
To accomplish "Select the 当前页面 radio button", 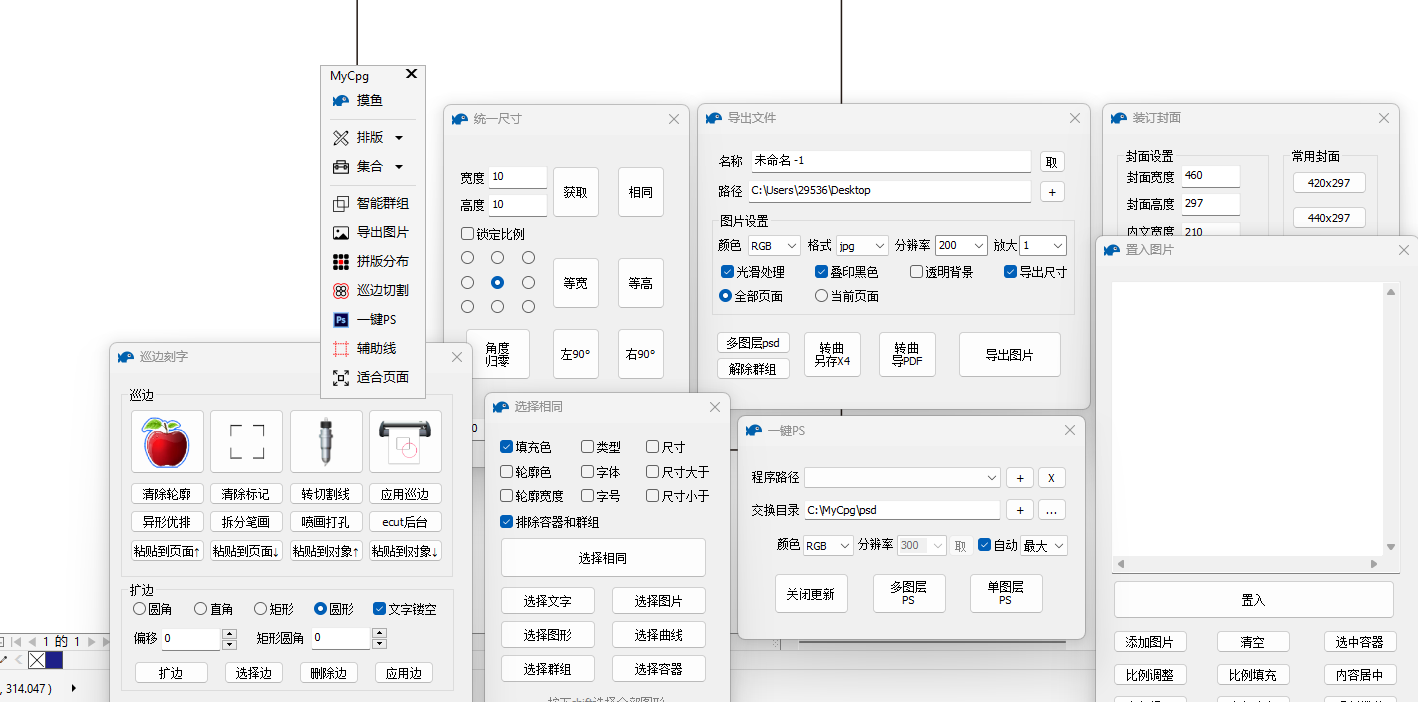I will (822, 296).
